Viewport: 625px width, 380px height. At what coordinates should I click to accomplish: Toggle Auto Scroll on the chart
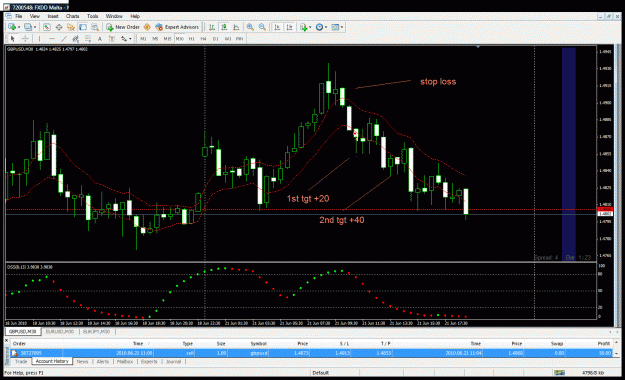277,27
